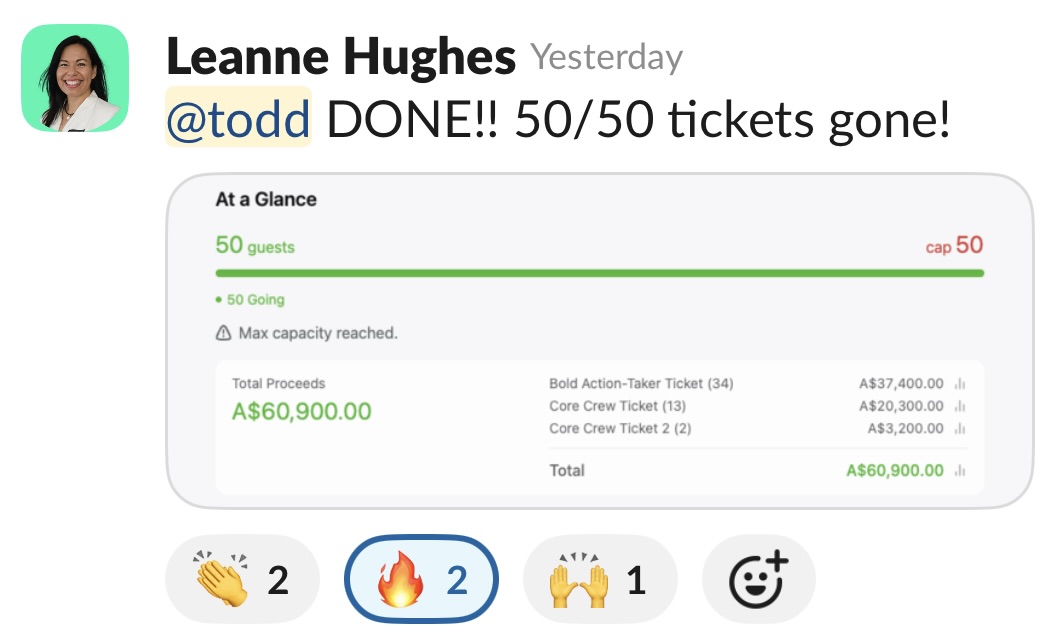Click the green Total Proceeds A$60,900.00 amount
Viewport: 1051px width, 635px height.
pos(301,411)
